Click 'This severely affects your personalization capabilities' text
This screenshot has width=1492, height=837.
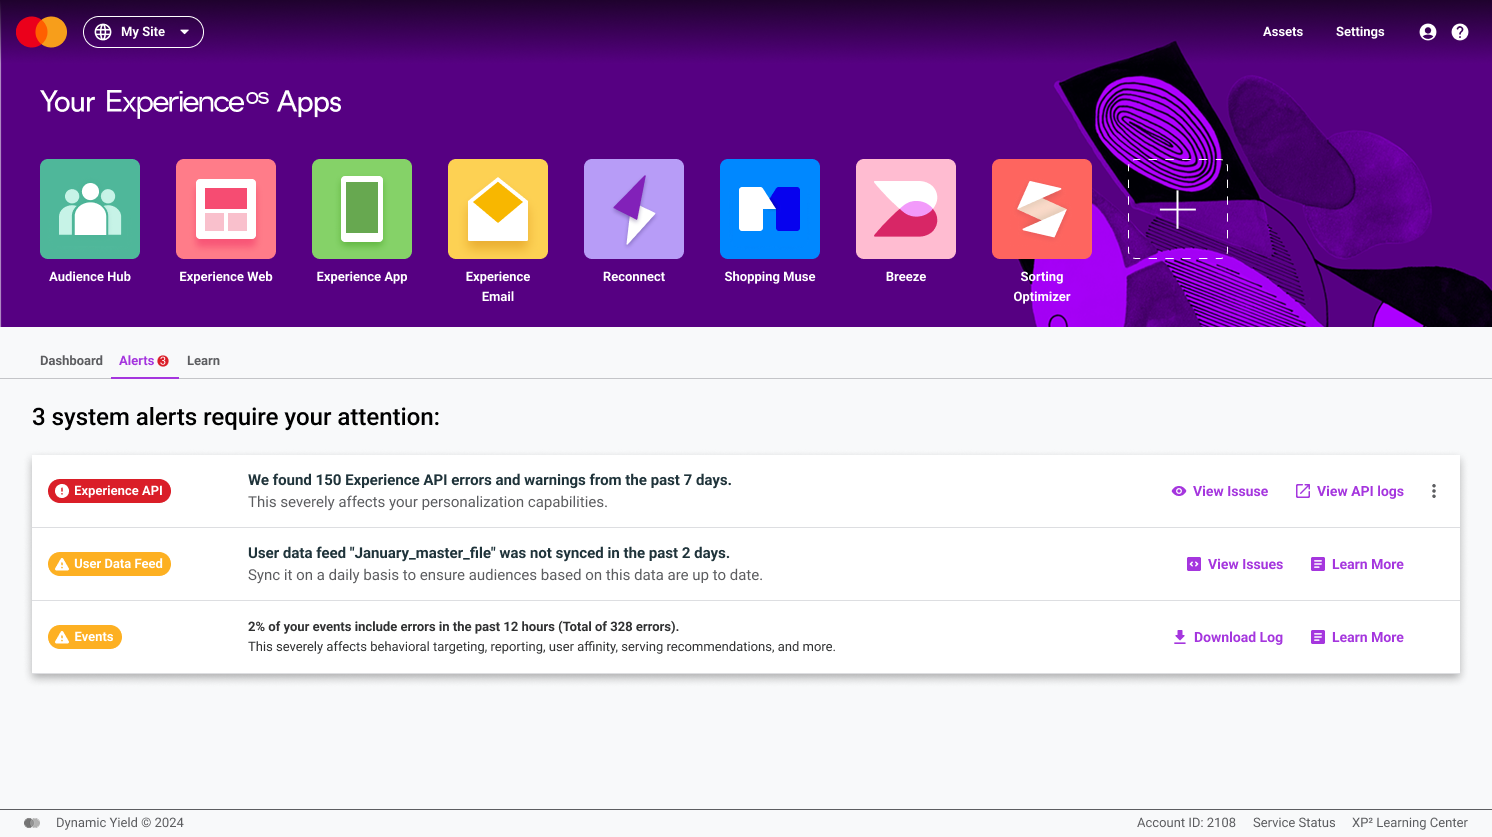(428, 502)
